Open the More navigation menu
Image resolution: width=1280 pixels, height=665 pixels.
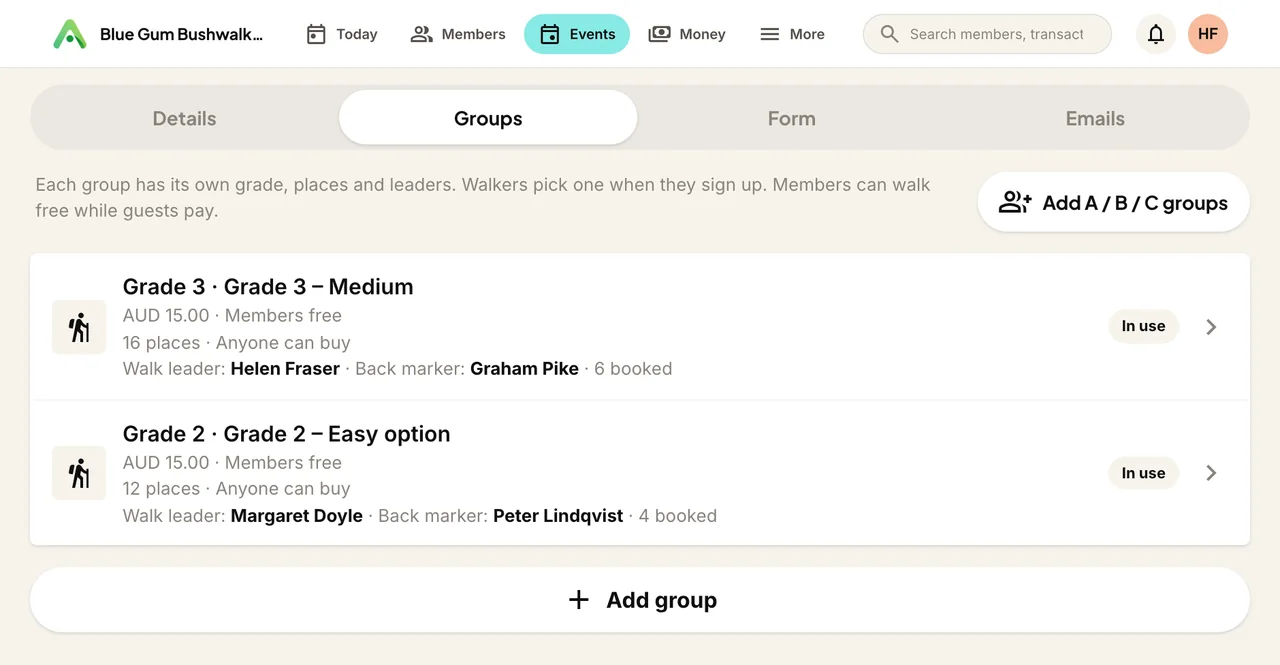(x=792, y=34)
